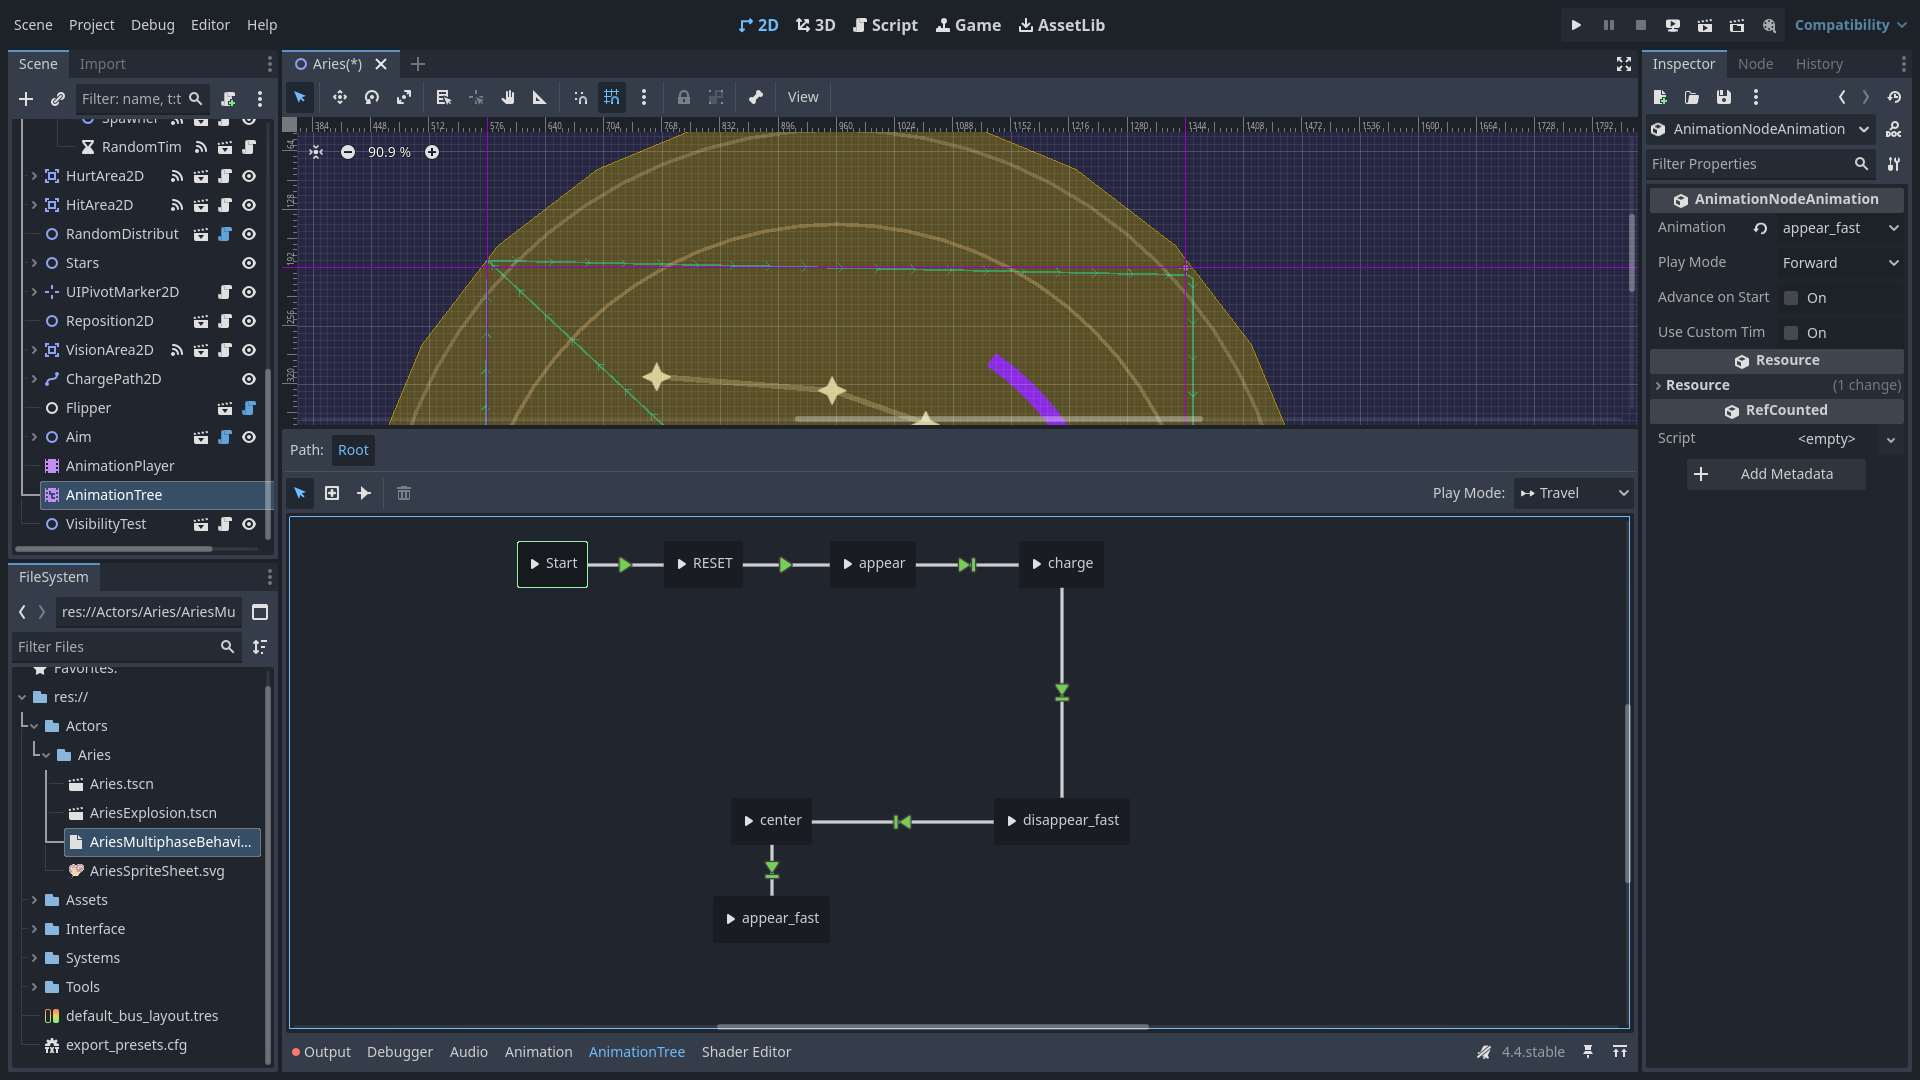Open the Animation appear_fast dropdown
The image size is (1920, 1080).
pos(1840,228)
